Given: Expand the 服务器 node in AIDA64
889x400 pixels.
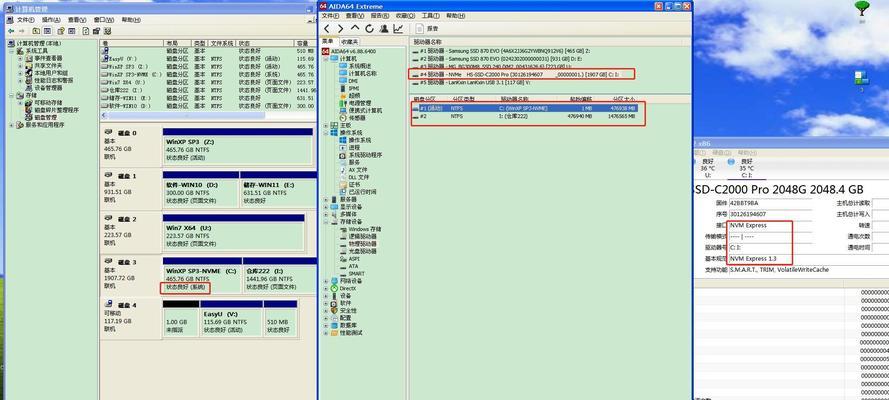Looking at the screenshot, I should [325, 199].
